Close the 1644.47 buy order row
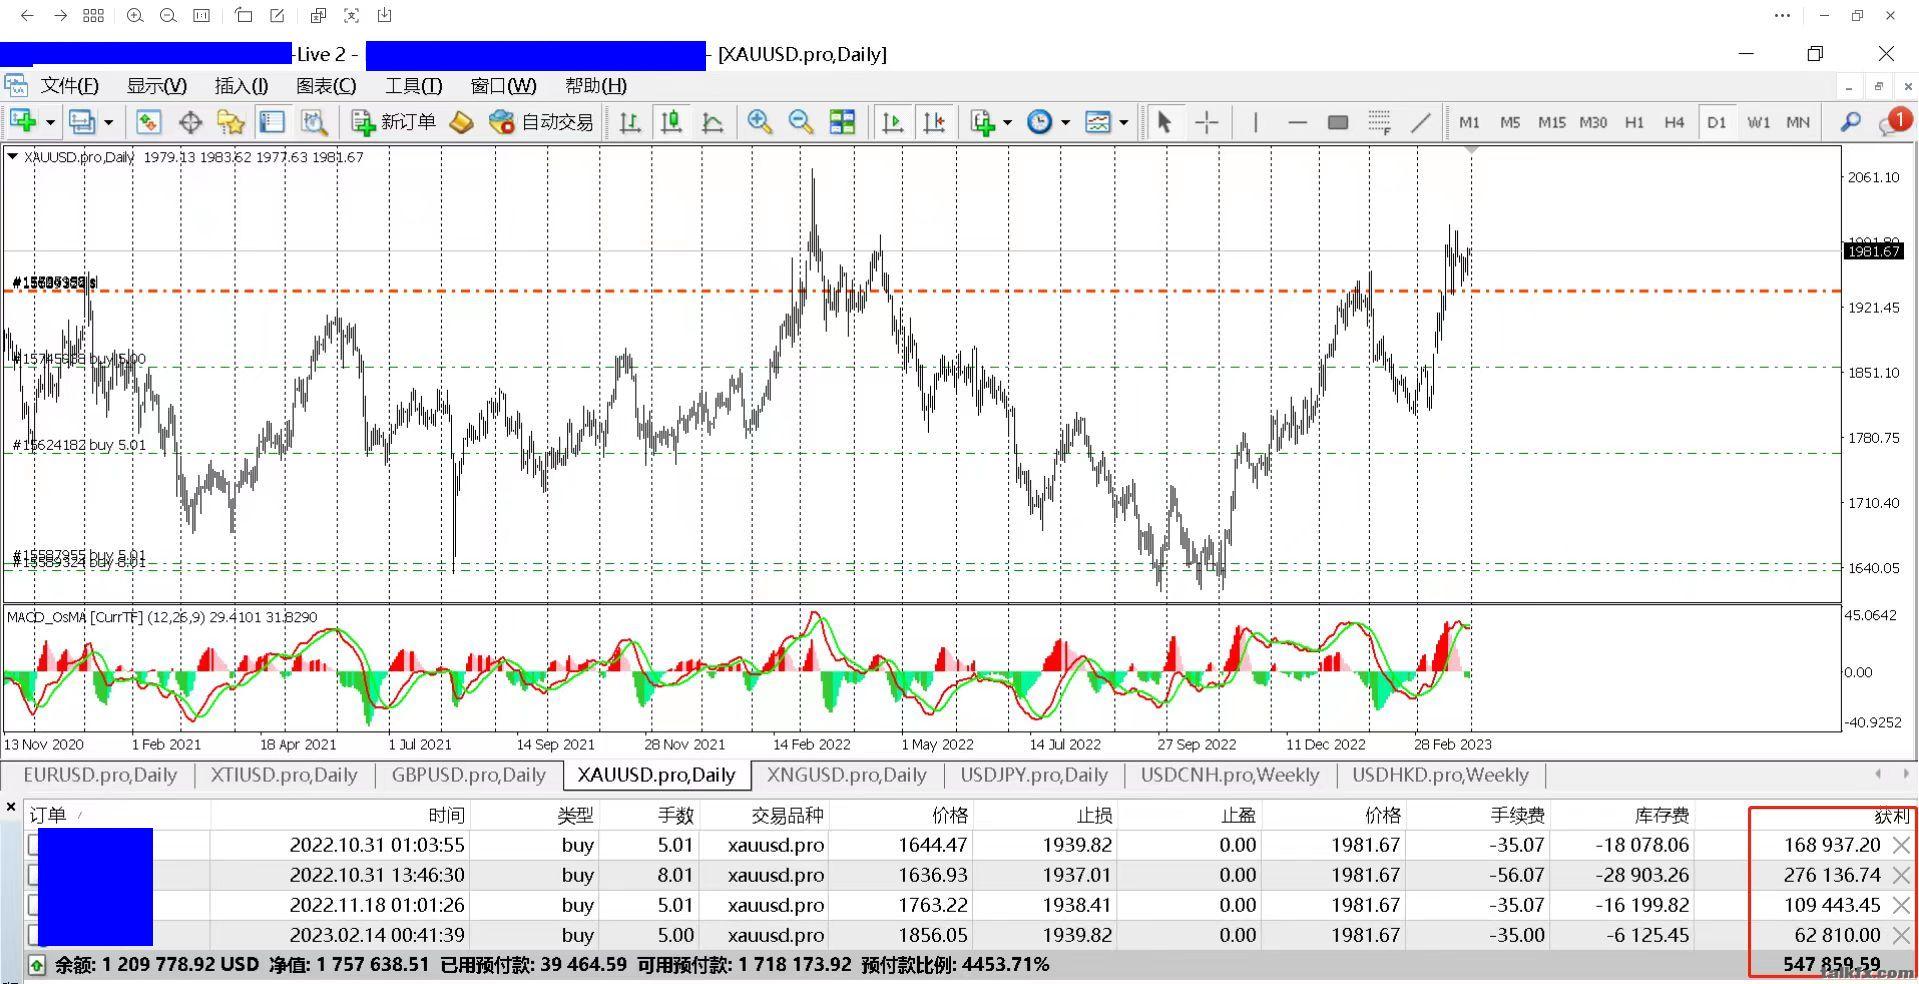 coord(1900,845)
